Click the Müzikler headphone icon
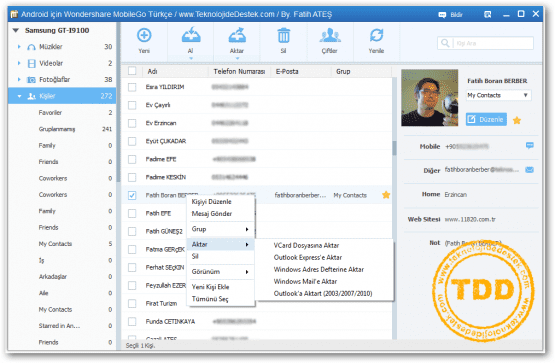555x363 pixels. pyautogui.click(x=32, y=47)
